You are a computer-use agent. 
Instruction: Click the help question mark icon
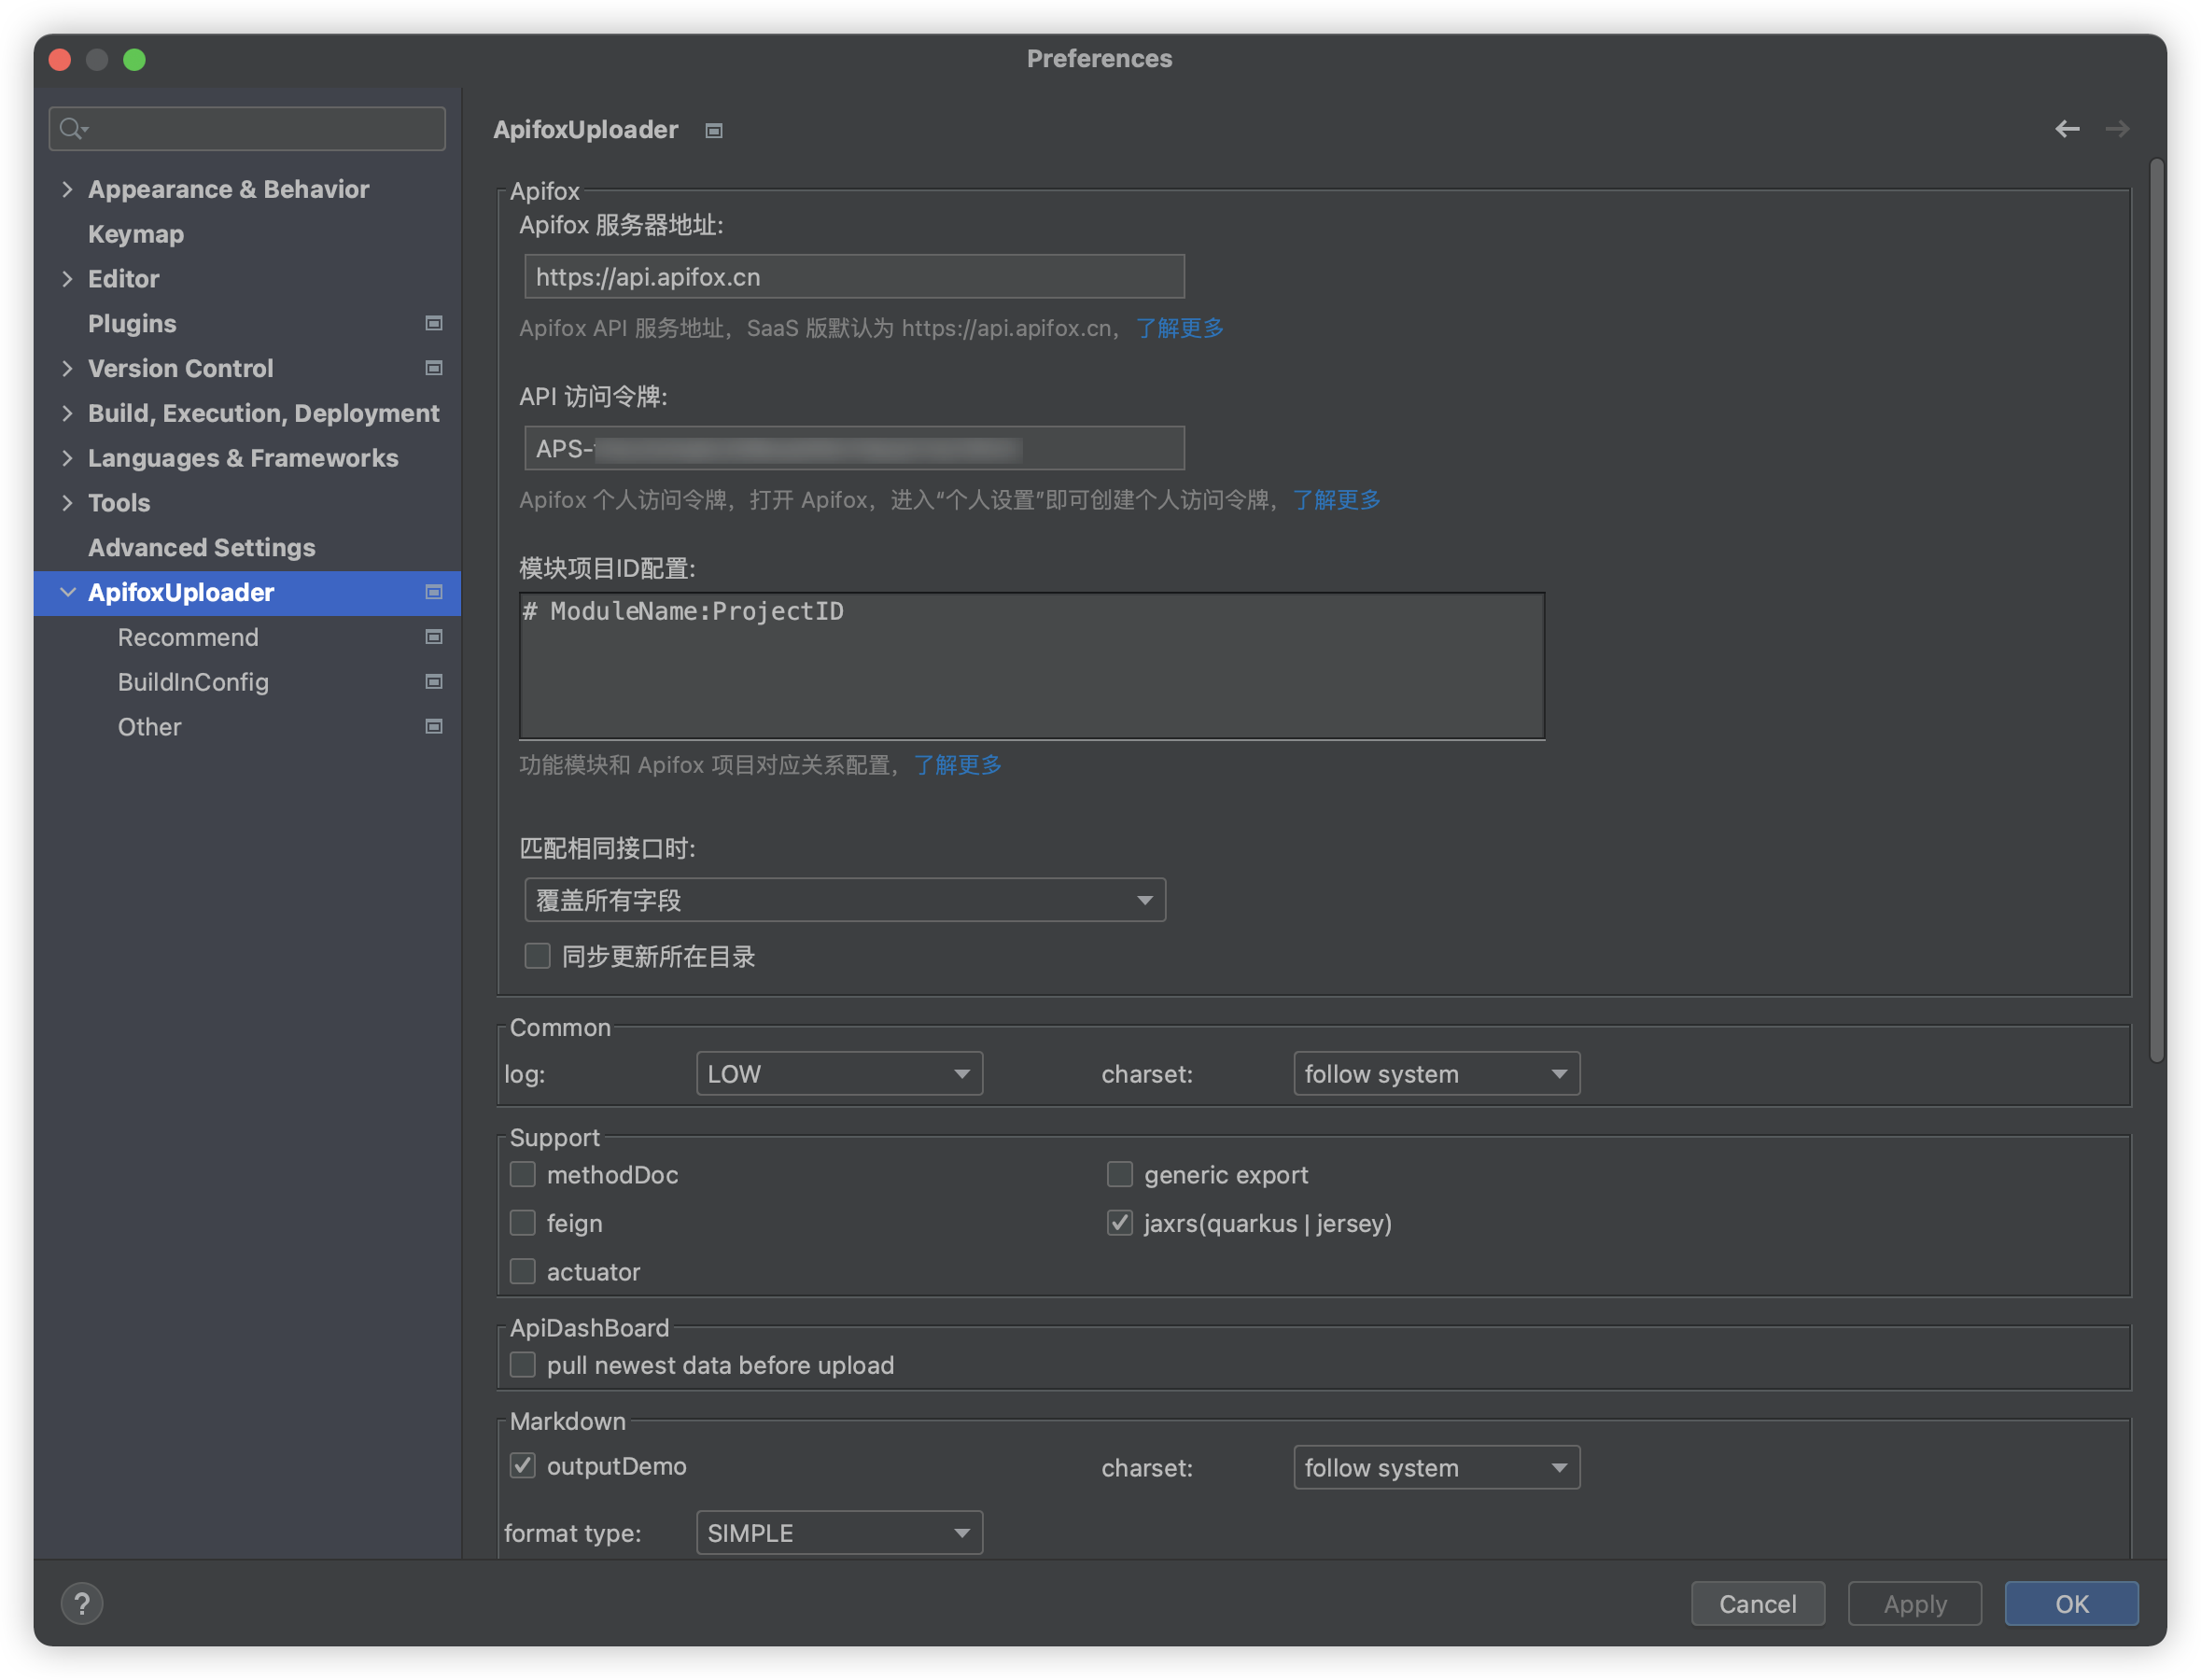[82, 1603]
